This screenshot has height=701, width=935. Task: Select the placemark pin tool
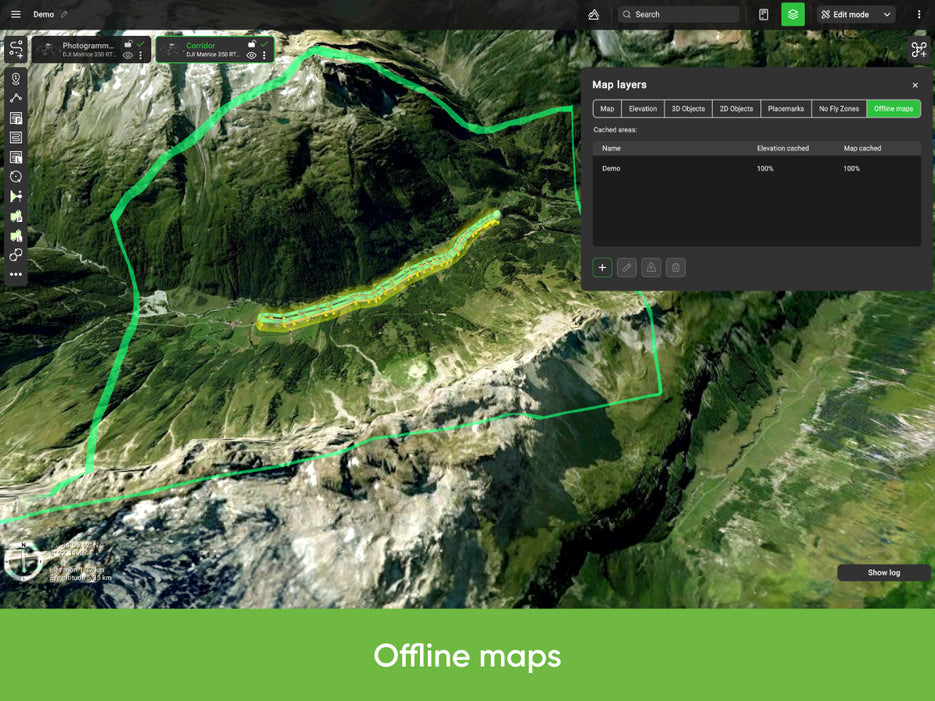click(x=16, y=78)
